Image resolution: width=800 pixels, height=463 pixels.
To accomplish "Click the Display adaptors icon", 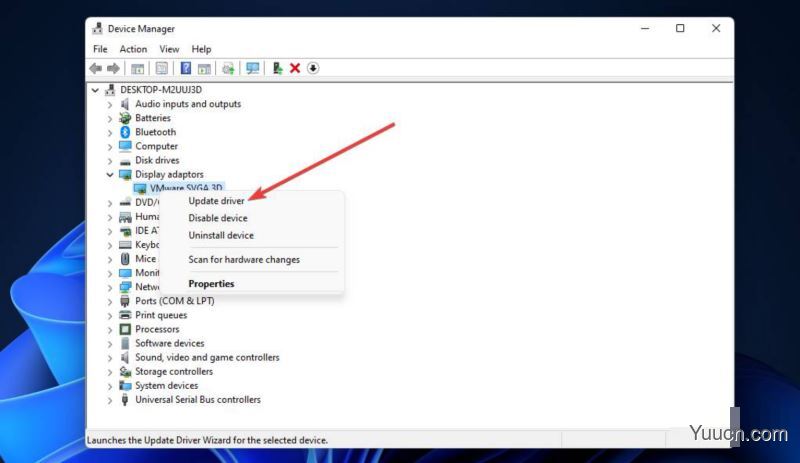I will pos(125,175).
